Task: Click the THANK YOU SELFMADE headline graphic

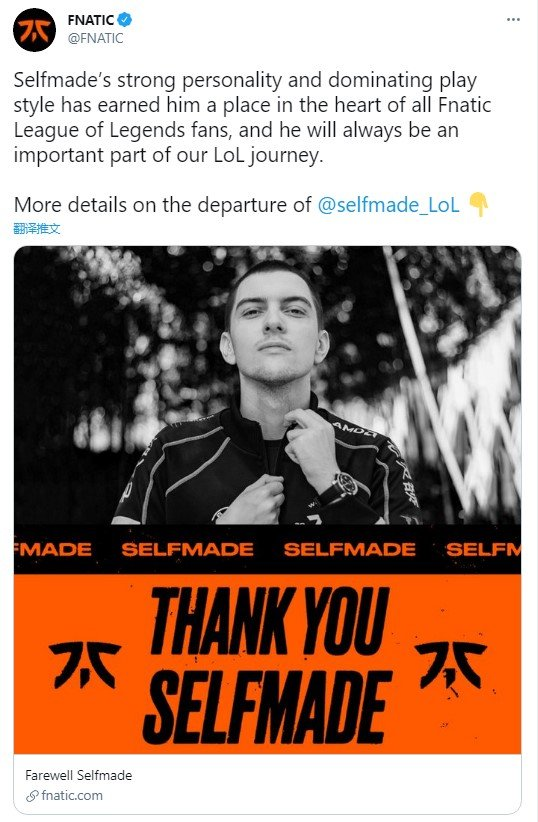Action: [267, 666]
